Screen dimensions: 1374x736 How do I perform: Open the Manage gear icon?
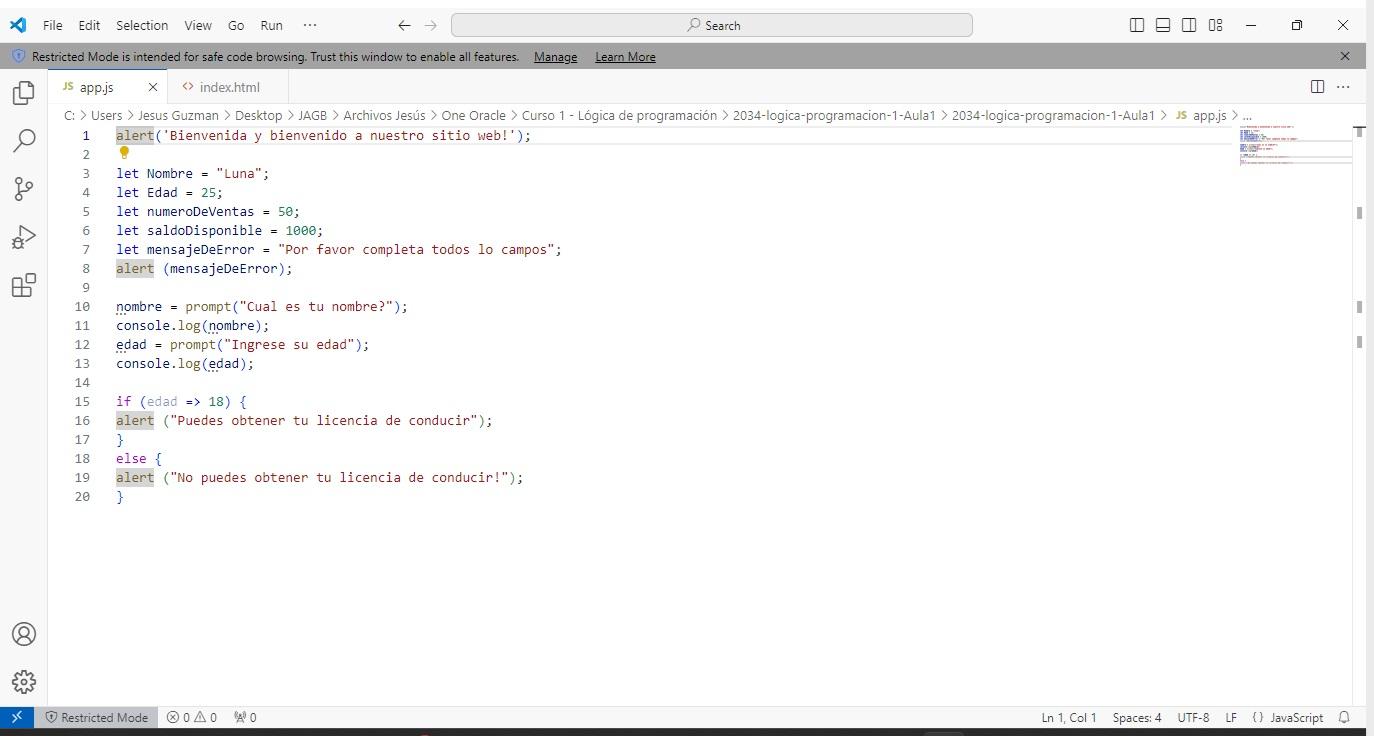pos(24,682)
